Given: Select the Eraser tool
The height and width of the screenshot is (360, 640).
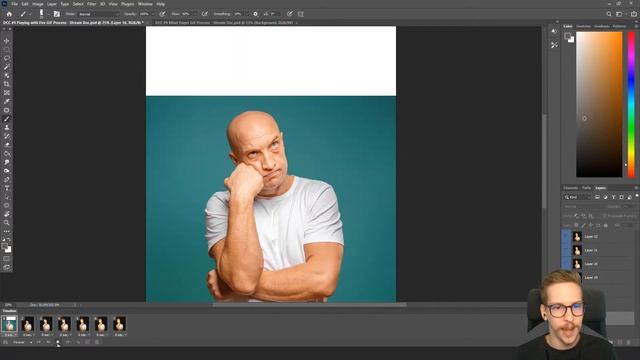Looking at the screenshot, I should pos(7,145).
